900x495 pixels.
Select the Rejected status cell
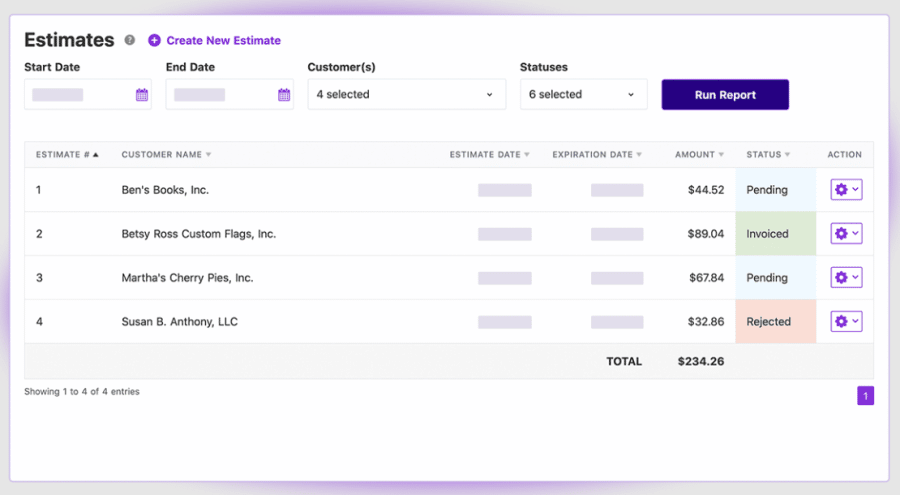pyautogui.click(x=775, y=322)
